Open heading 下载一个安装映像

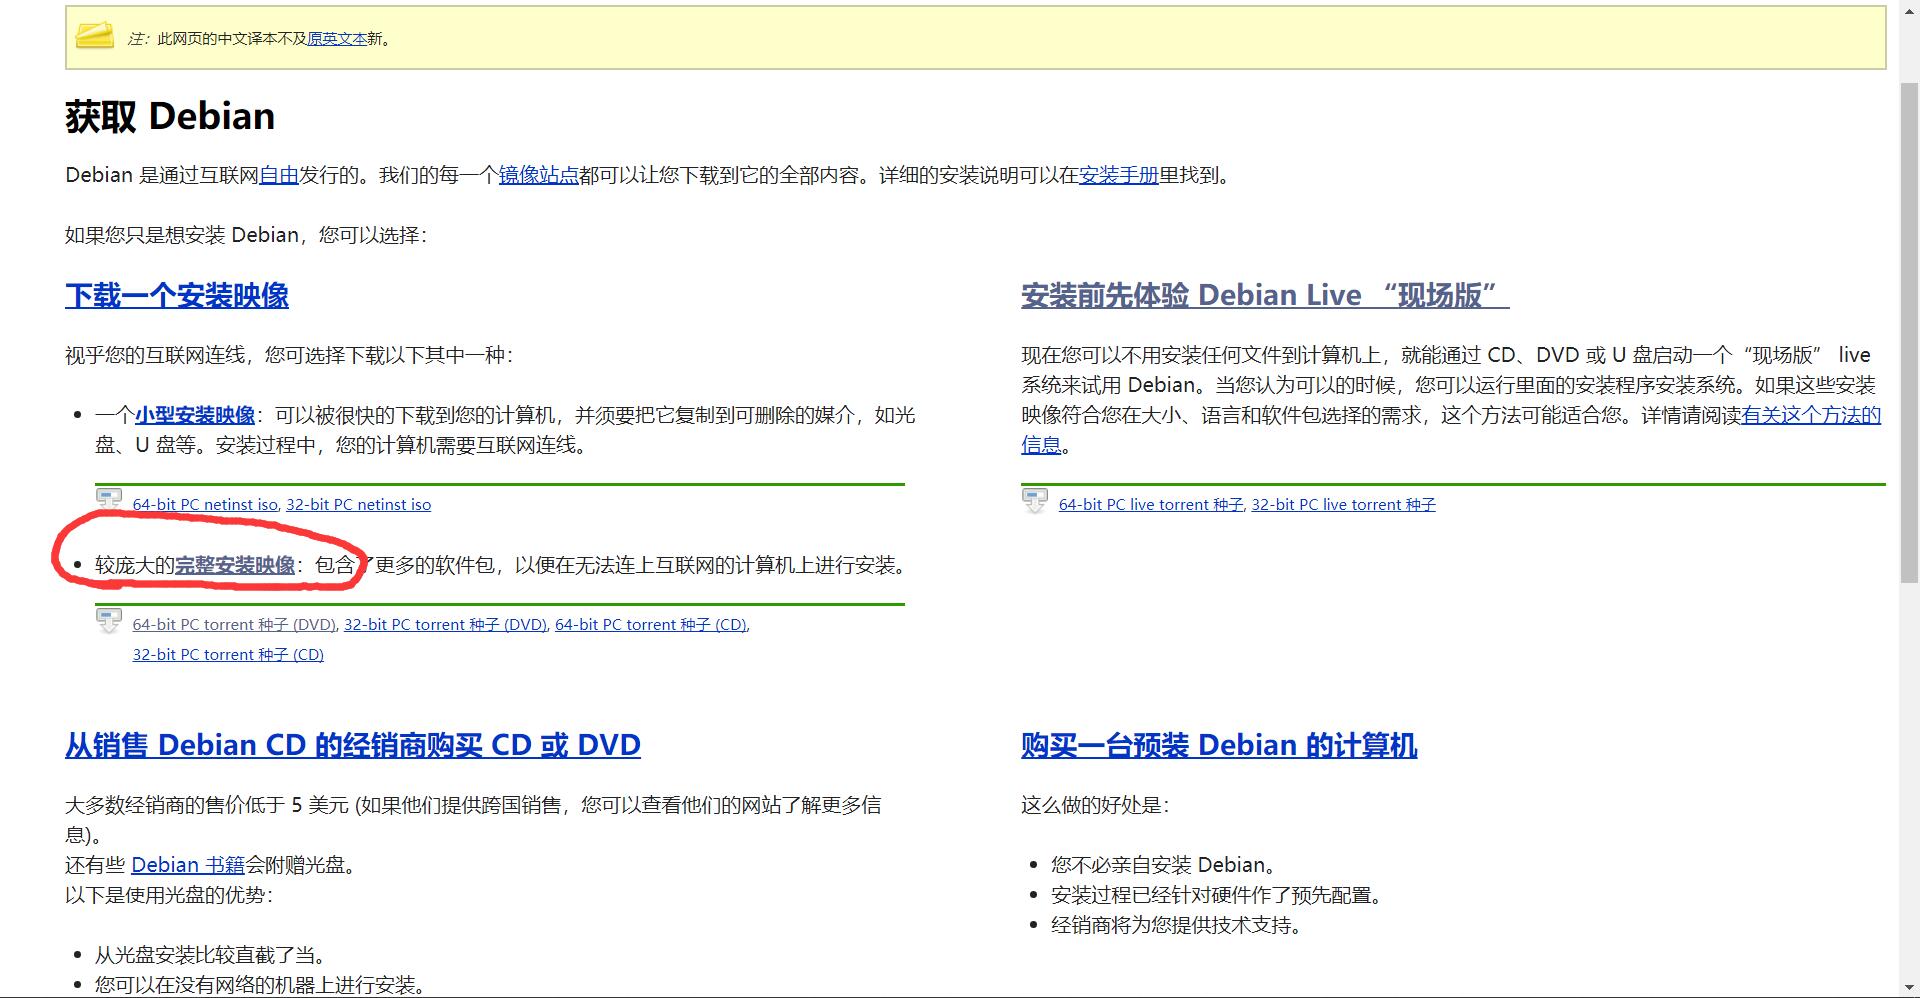click(x=177, y=295)
